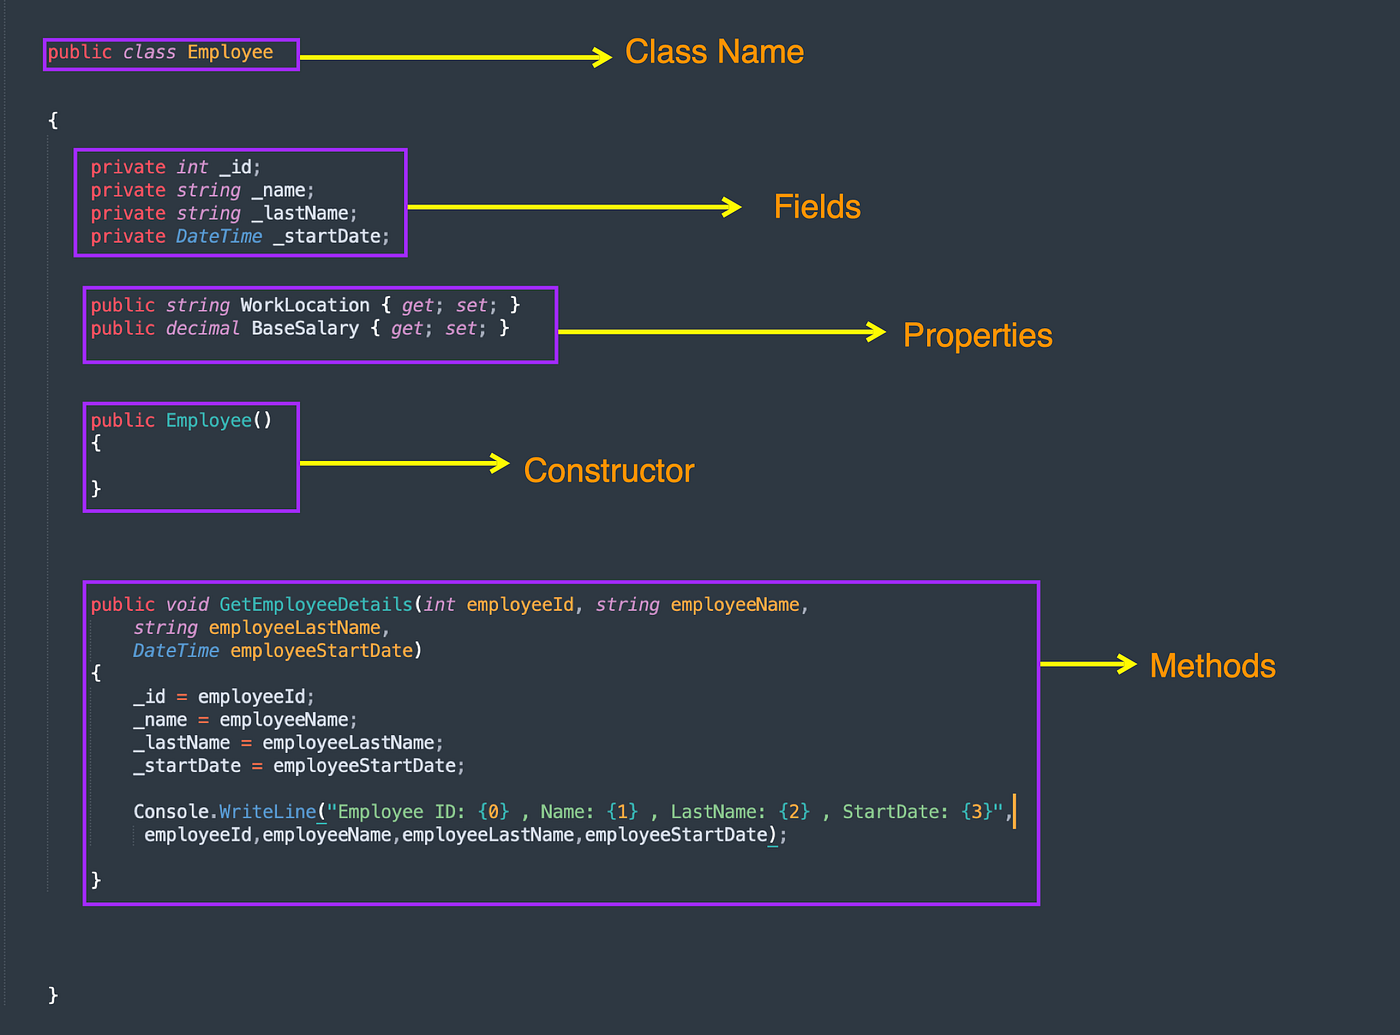Click the arrow pointing to Methods
The image size is (1400, 1035).
[x=1090, y=663]
